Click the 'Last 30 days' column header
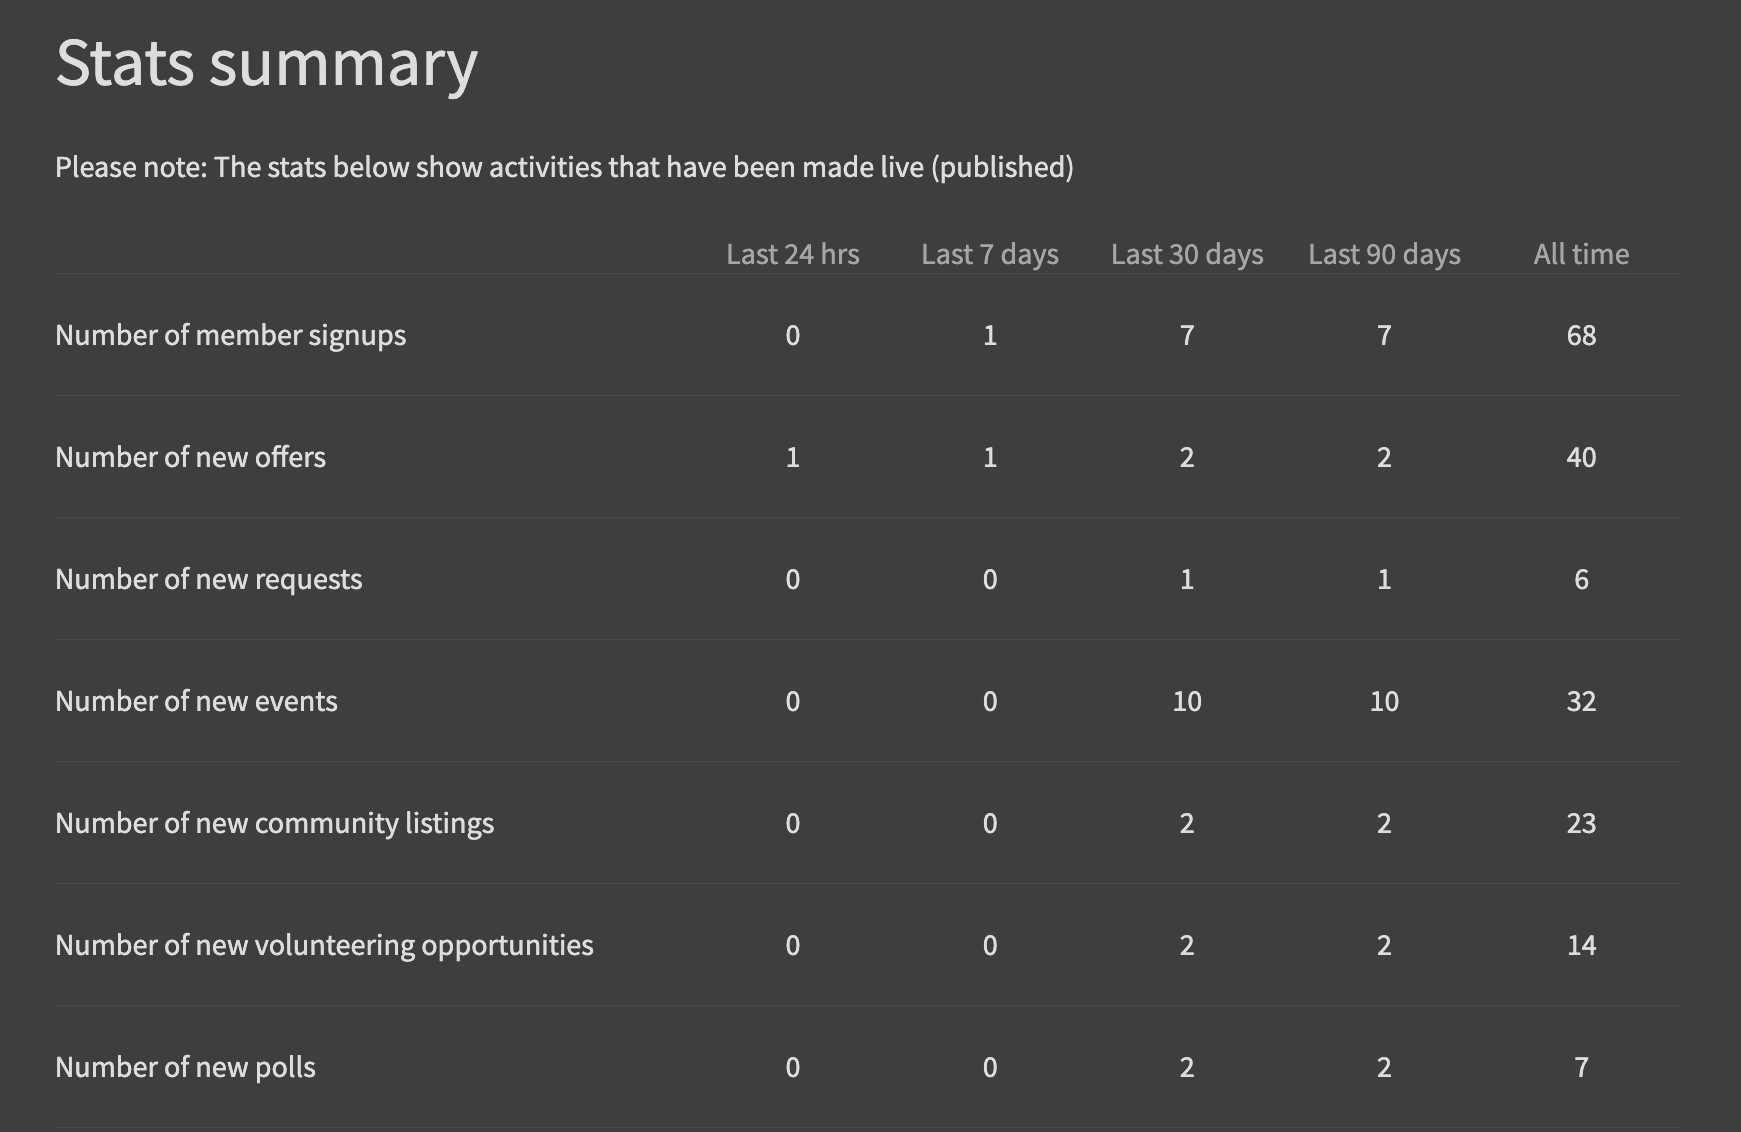Viewport: 1741px width, 1132px height. [1186, 254]
